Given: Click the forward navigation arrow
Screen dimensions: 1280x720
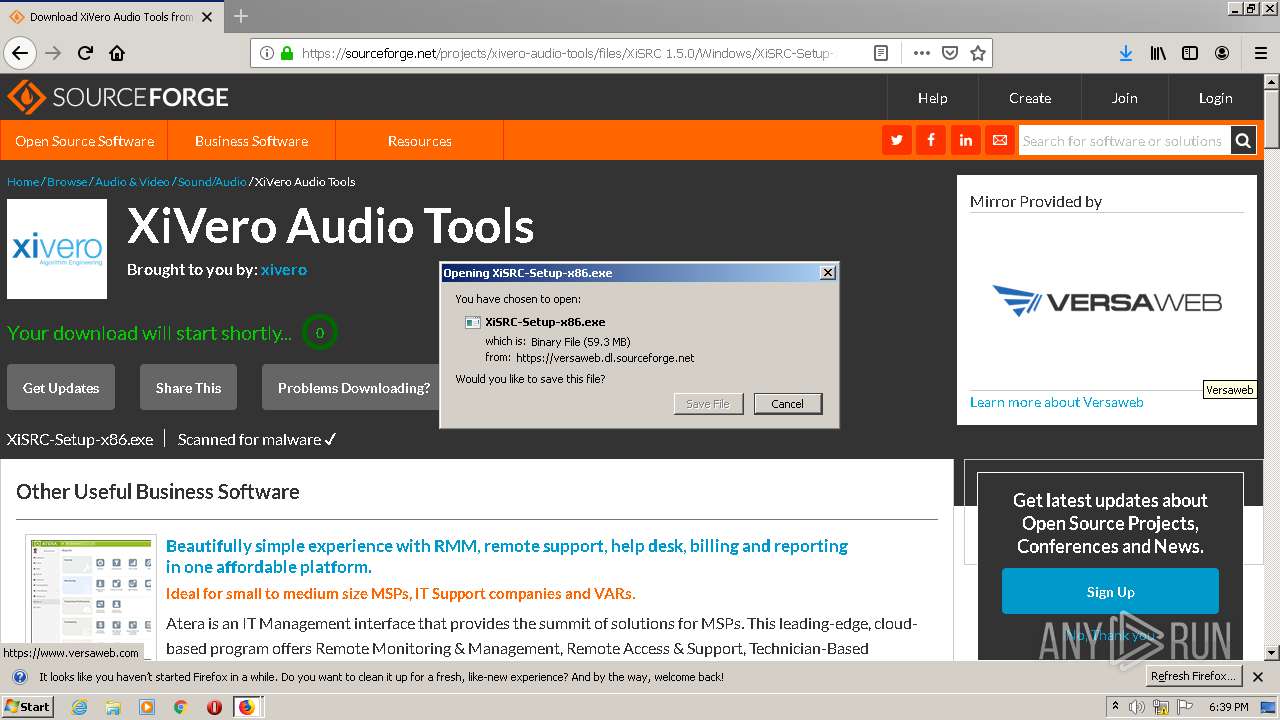Looking at the screenshot, I should coord(53,53).
